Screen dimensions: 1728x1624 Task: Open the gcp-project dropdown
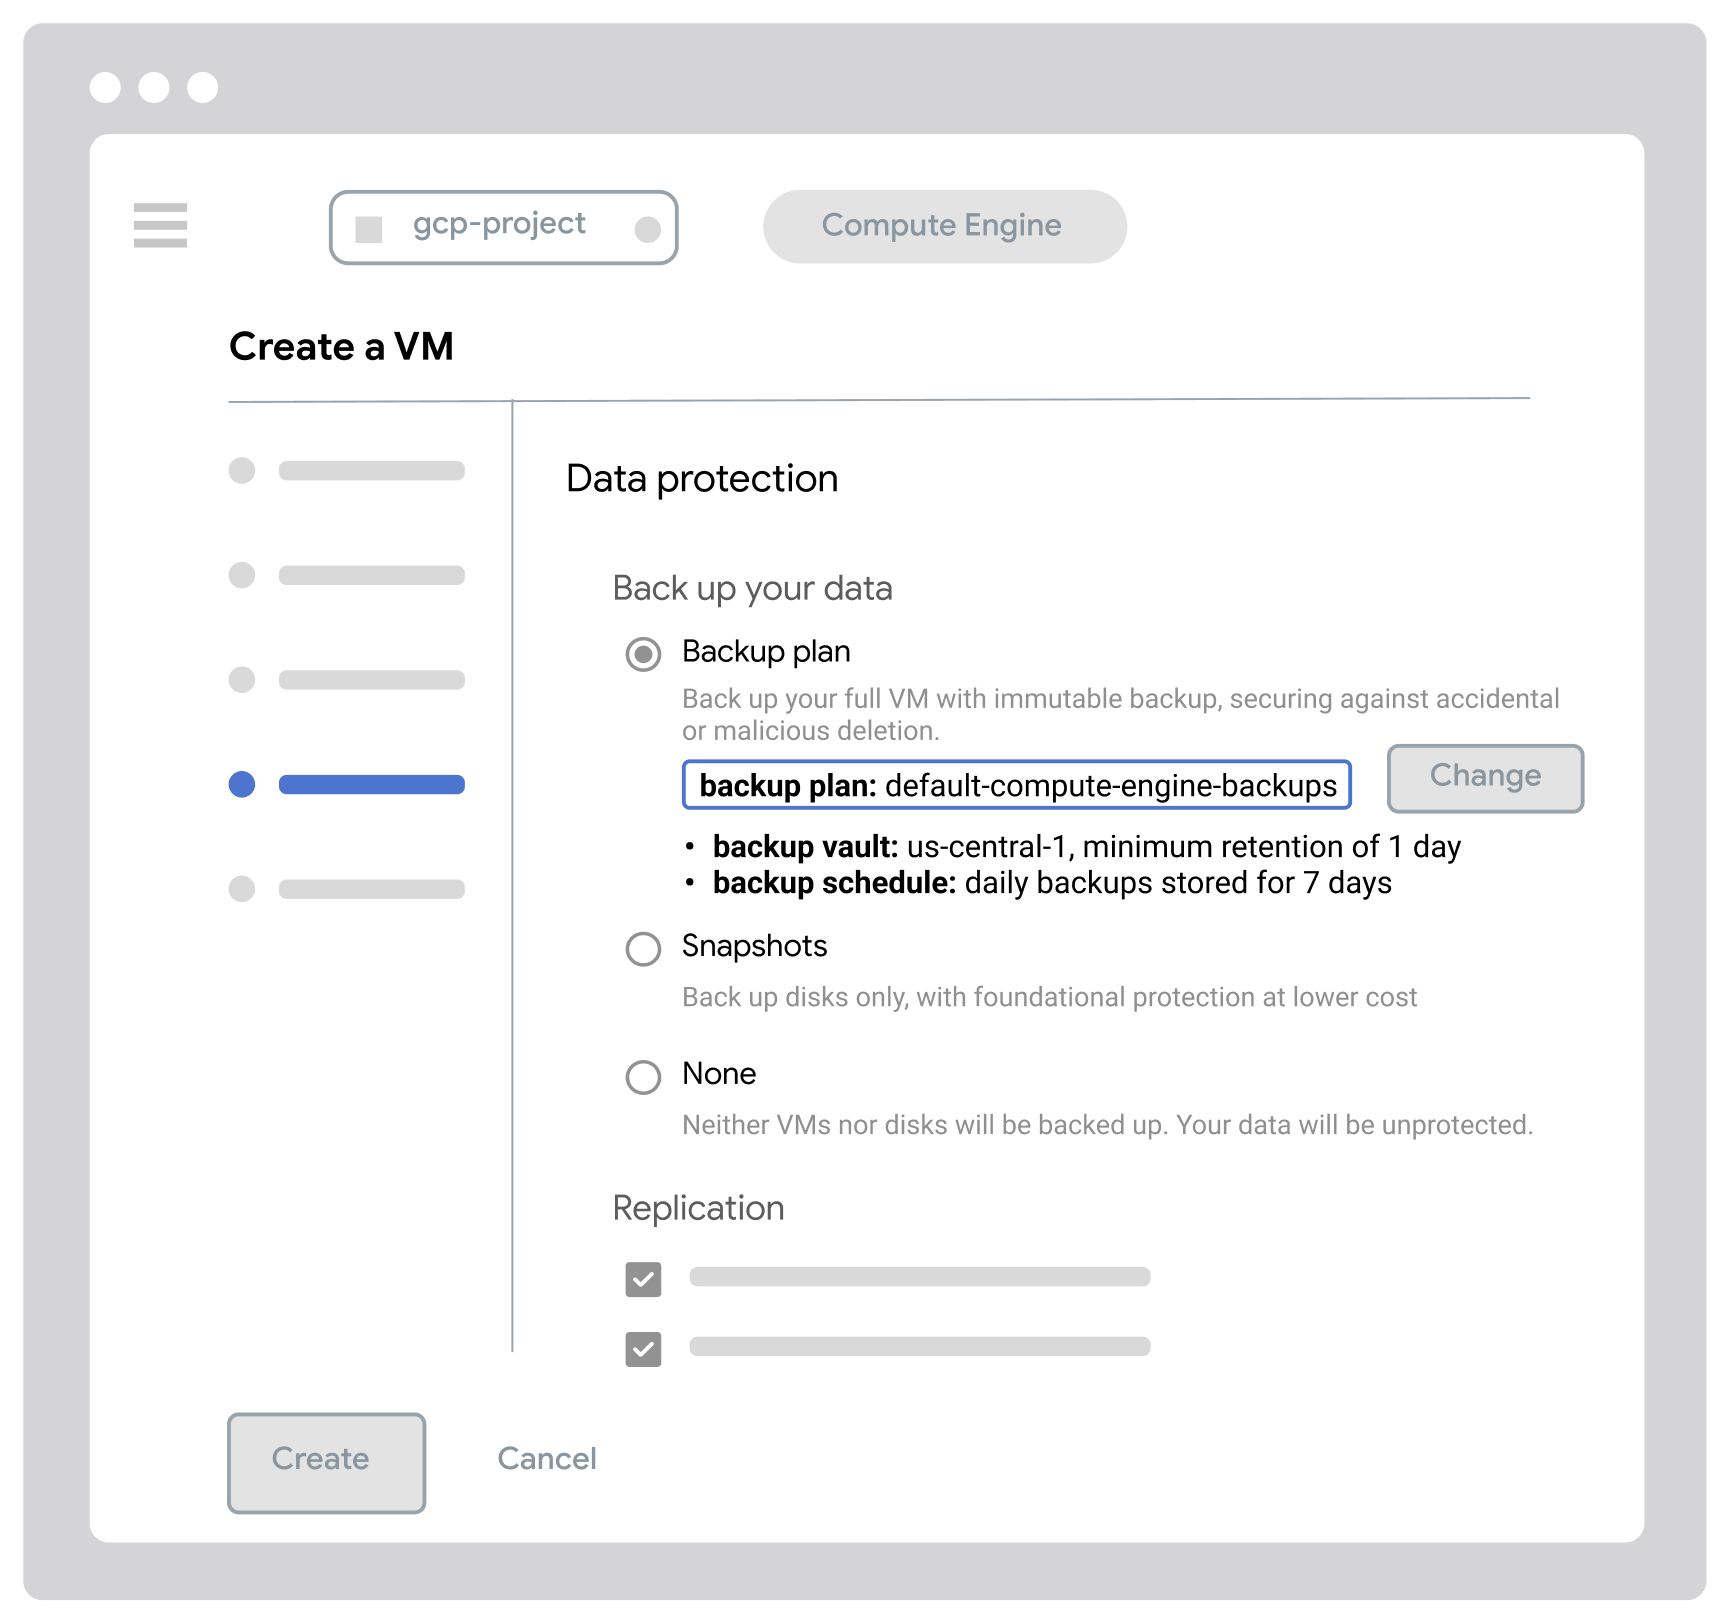tap(503, 227)
